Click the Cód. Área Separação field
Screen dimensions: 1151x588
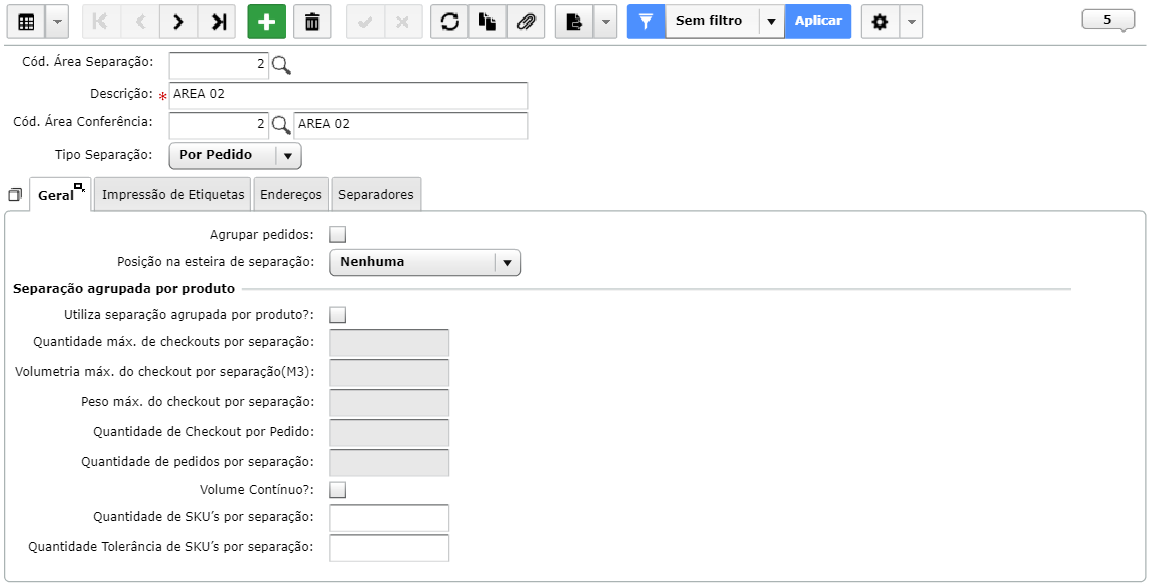click(219, 65)
